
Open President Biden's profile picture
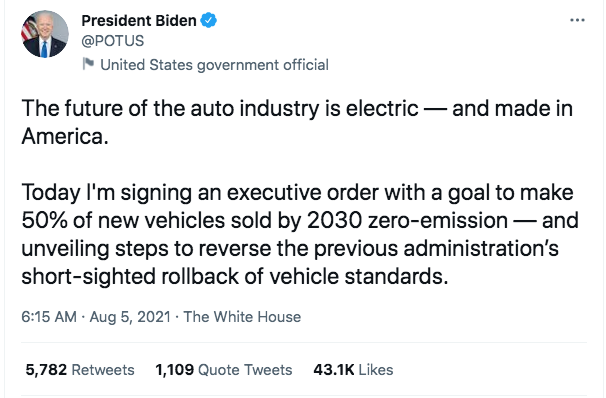point(45,34)
